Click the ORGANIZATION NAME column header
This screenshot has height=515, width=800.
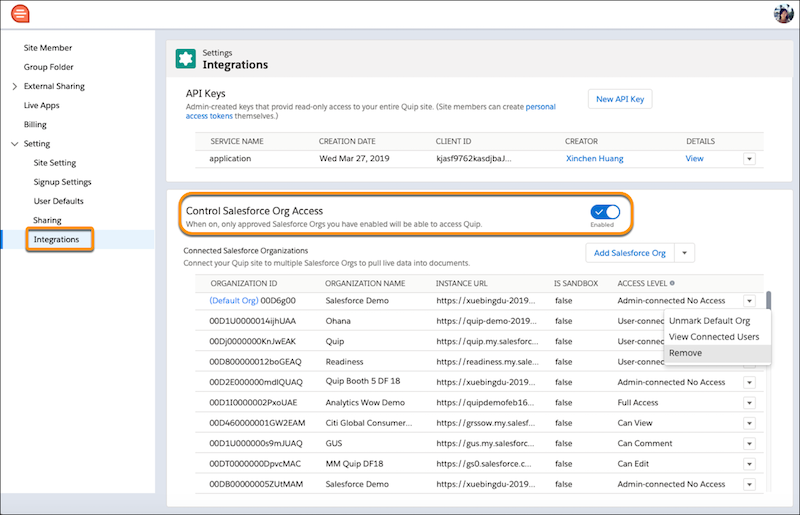tap(365, 283)
